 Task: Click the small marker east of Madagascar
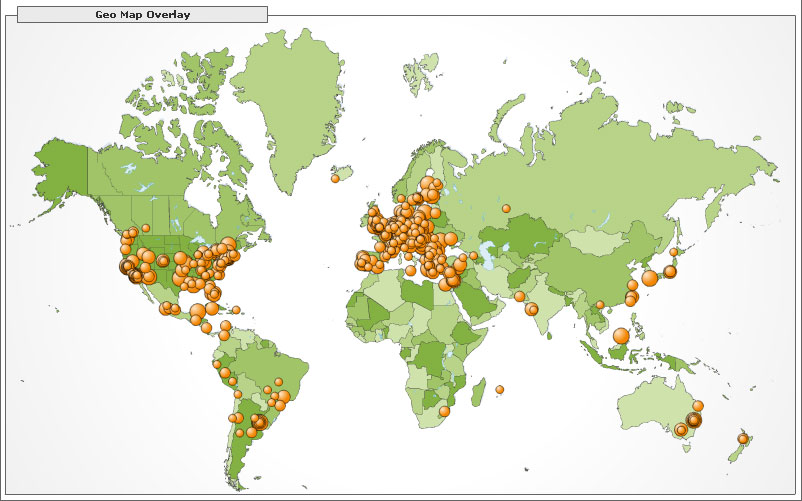click(499, 389)
